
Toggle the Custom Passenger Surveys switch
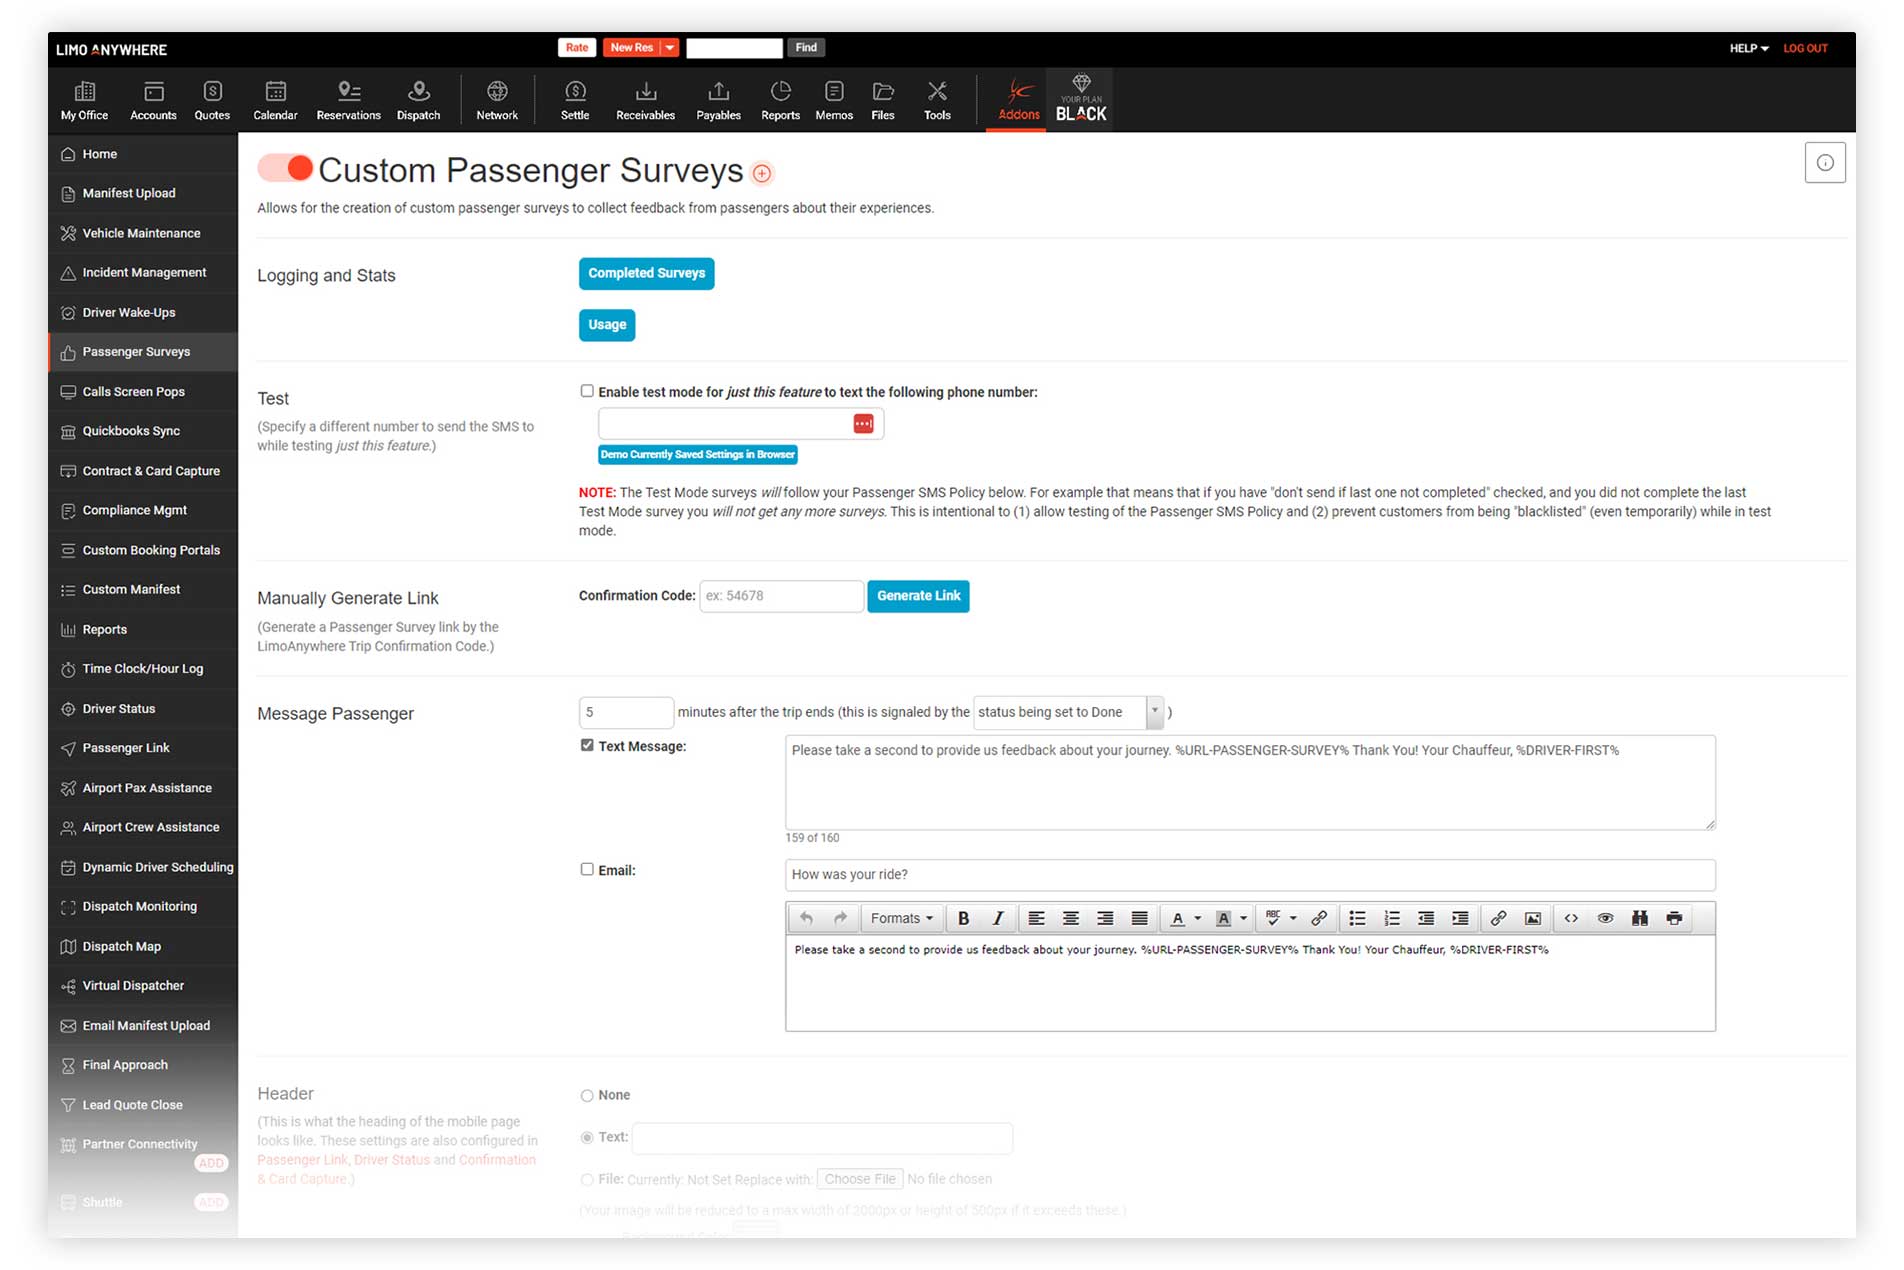[x=286, y=168]
